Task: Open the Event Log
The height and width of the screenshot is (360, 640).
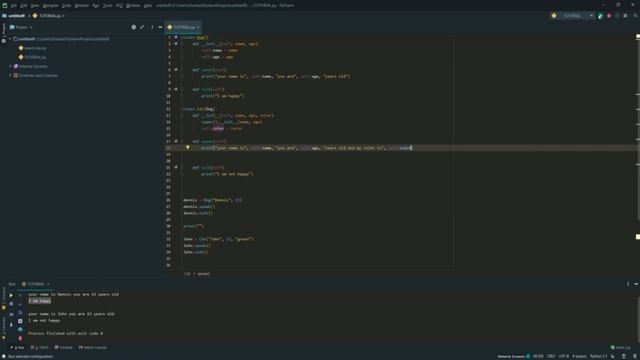Action: pyautogui.click(x=620, y=348)
